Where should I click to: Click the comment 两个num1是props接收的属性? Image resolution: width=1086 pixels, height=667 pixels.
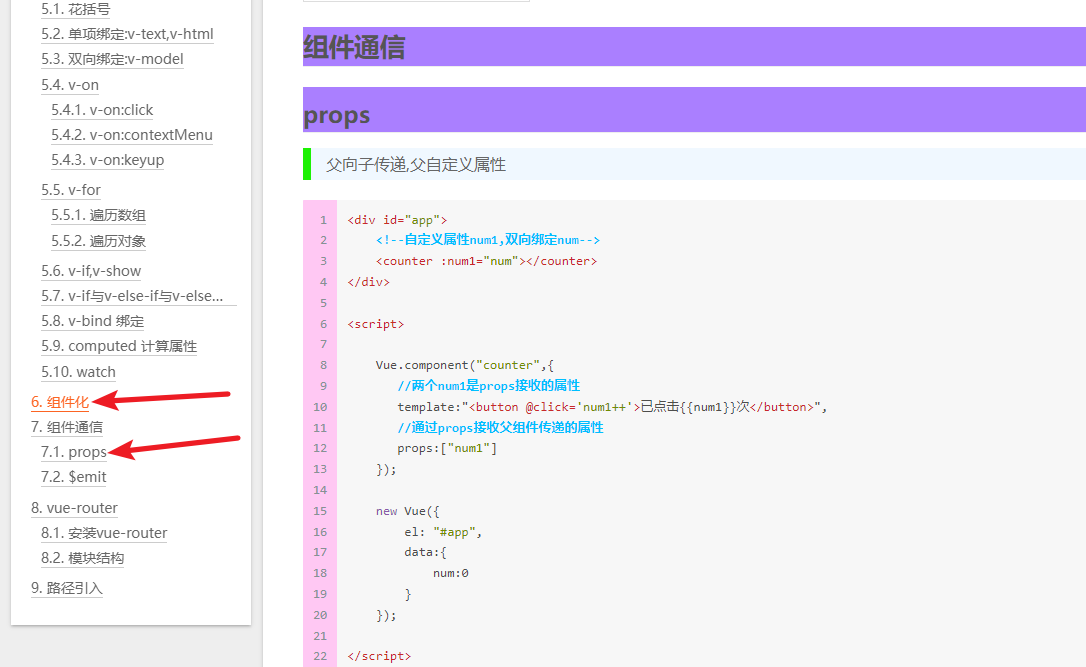click(x=489, y=386)
